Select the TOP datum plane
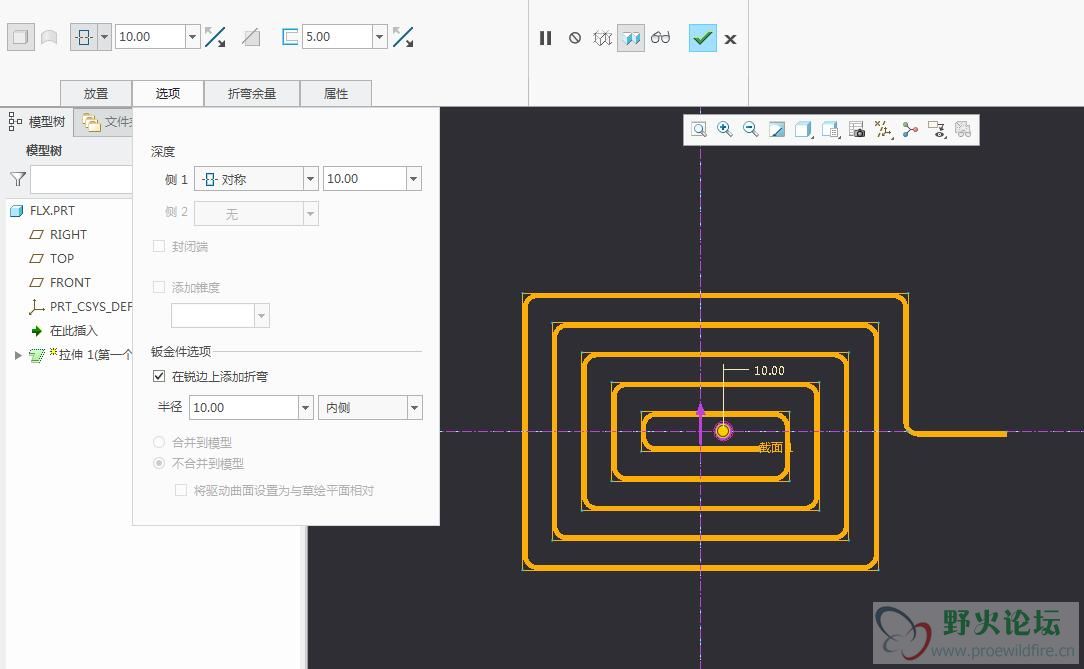Screen dimensions: 1084x669 62,258
